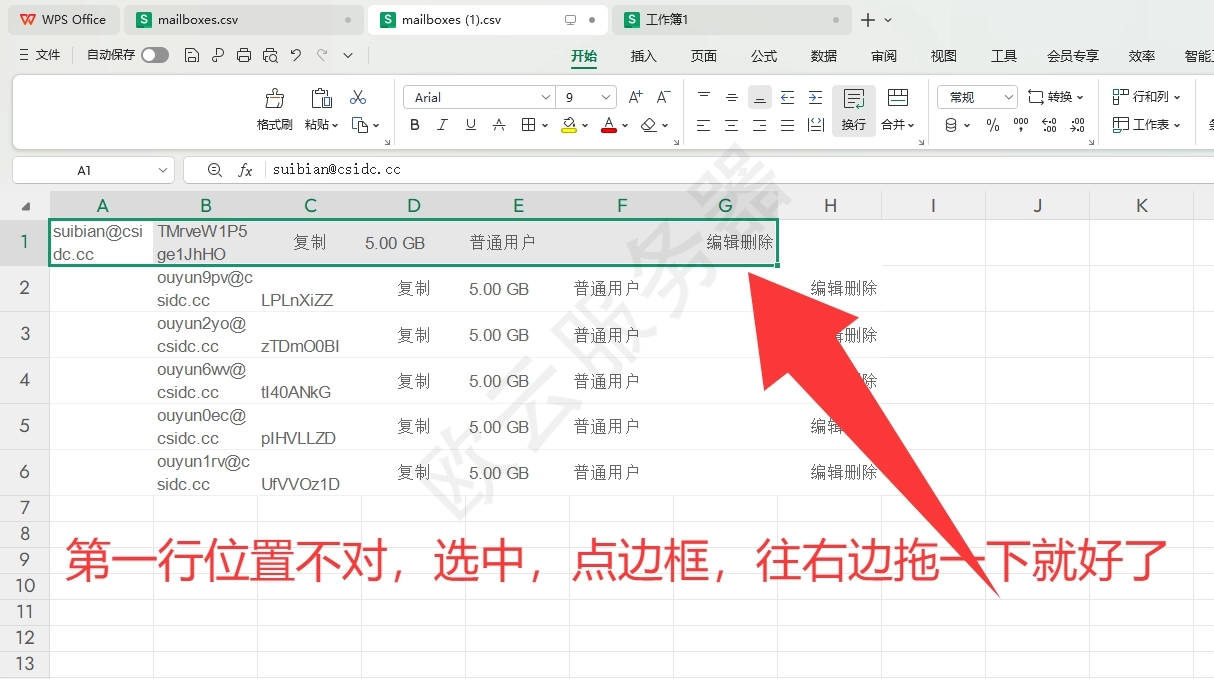Toggle Wrap Text (换行) button
The width and height of the screenshot is (1214, 679).
(854, 109)
